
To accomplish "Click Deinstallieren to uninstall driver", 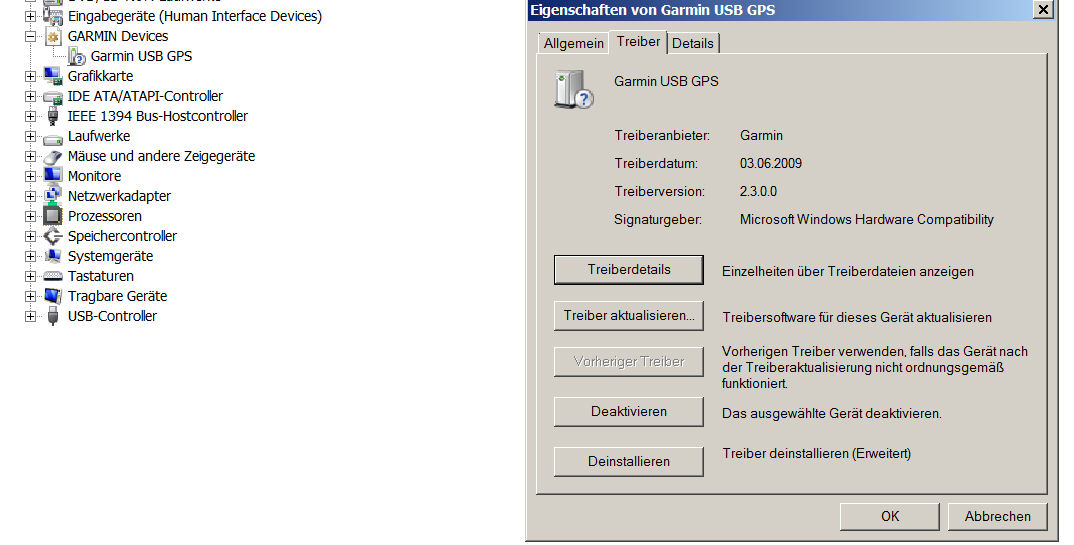I will click(x=629, y=461).
